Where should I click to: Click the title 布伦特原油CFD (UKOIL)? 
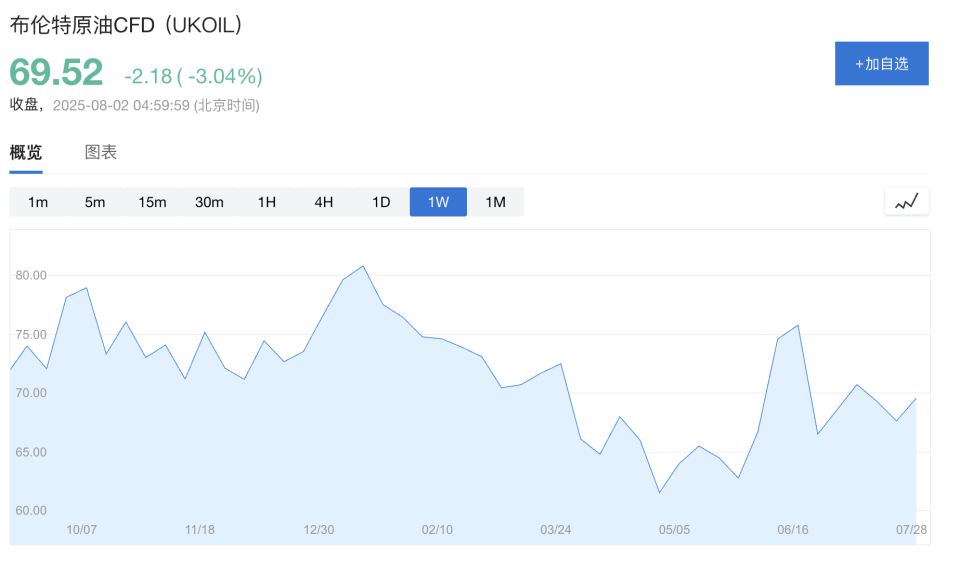click(x=126, y=25)
